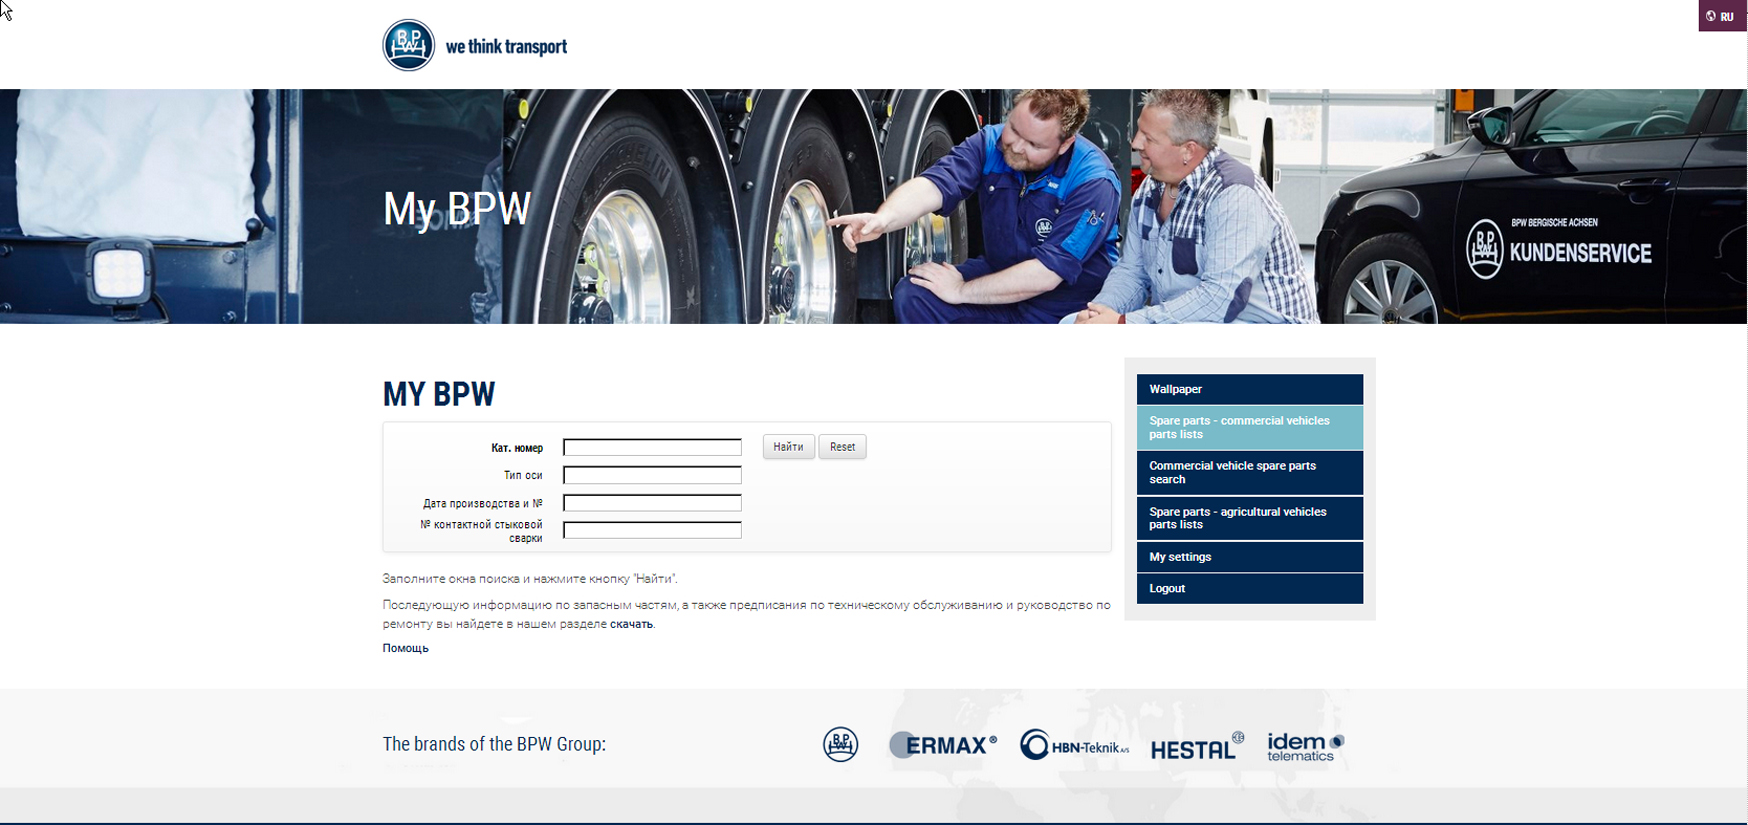Open the Помощь help link
This screenshot has width=1748, height=825.
[x=405, y=648]
